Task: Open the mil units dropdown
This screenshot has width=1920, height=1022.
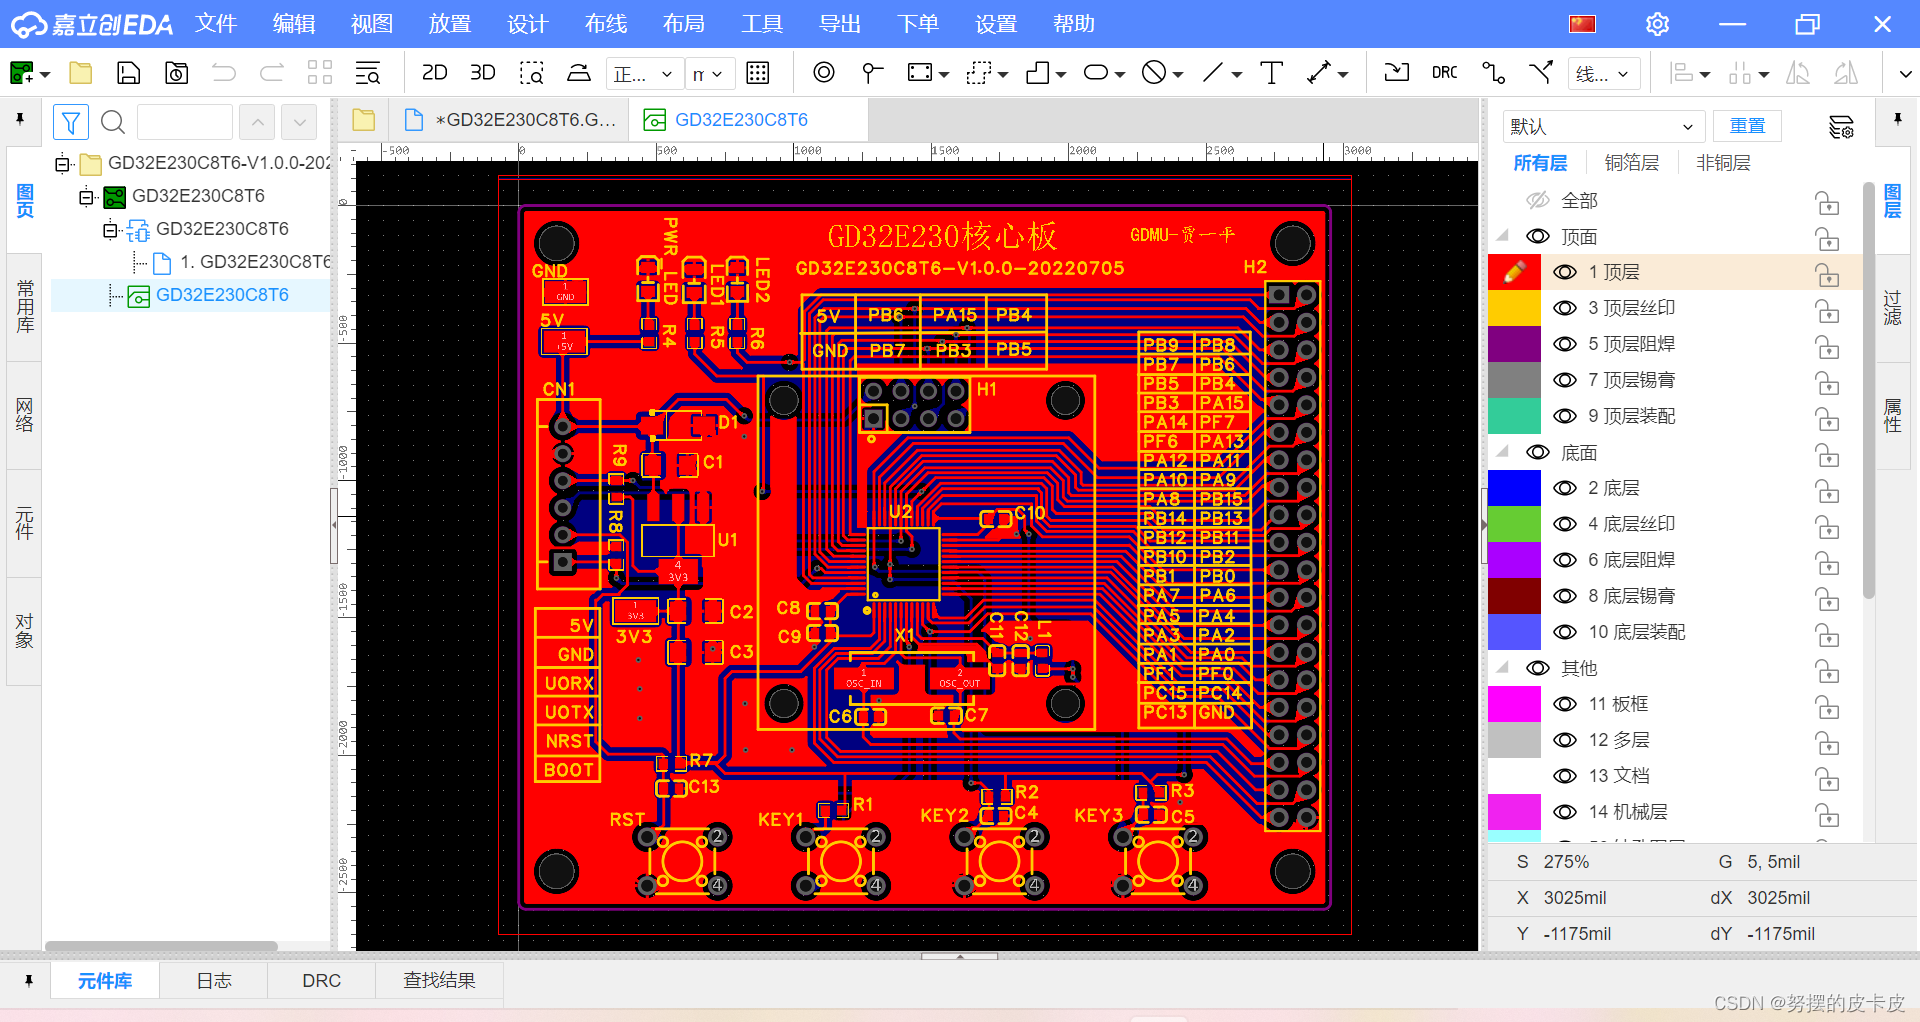Action: [x=710, y=73]
